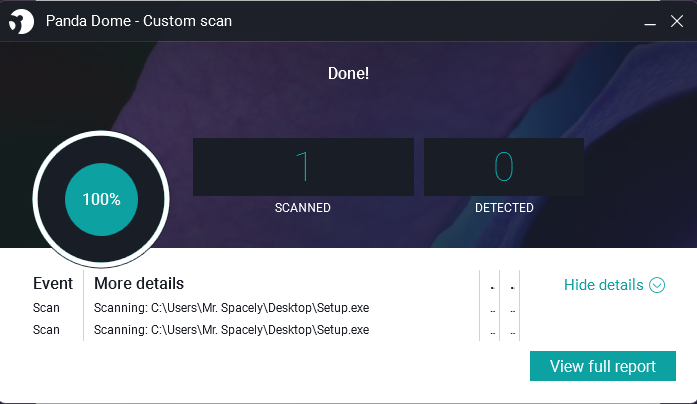Click the DETECTED label
The image size is (697, 404).
pyautogui.click(x=503, y=208)
